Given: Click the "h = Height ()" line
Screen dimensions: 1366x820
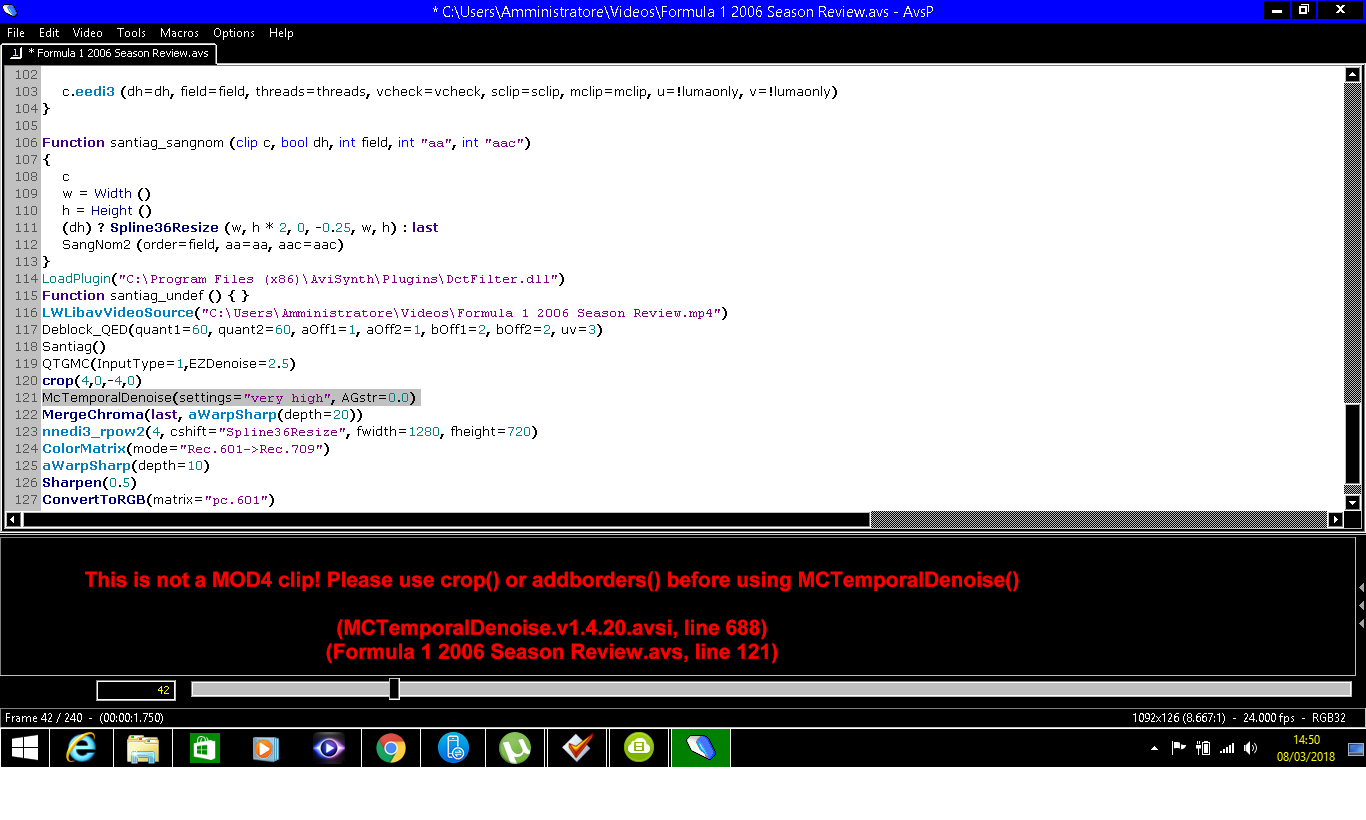Looking at the screenshot, I should point(106,211).
